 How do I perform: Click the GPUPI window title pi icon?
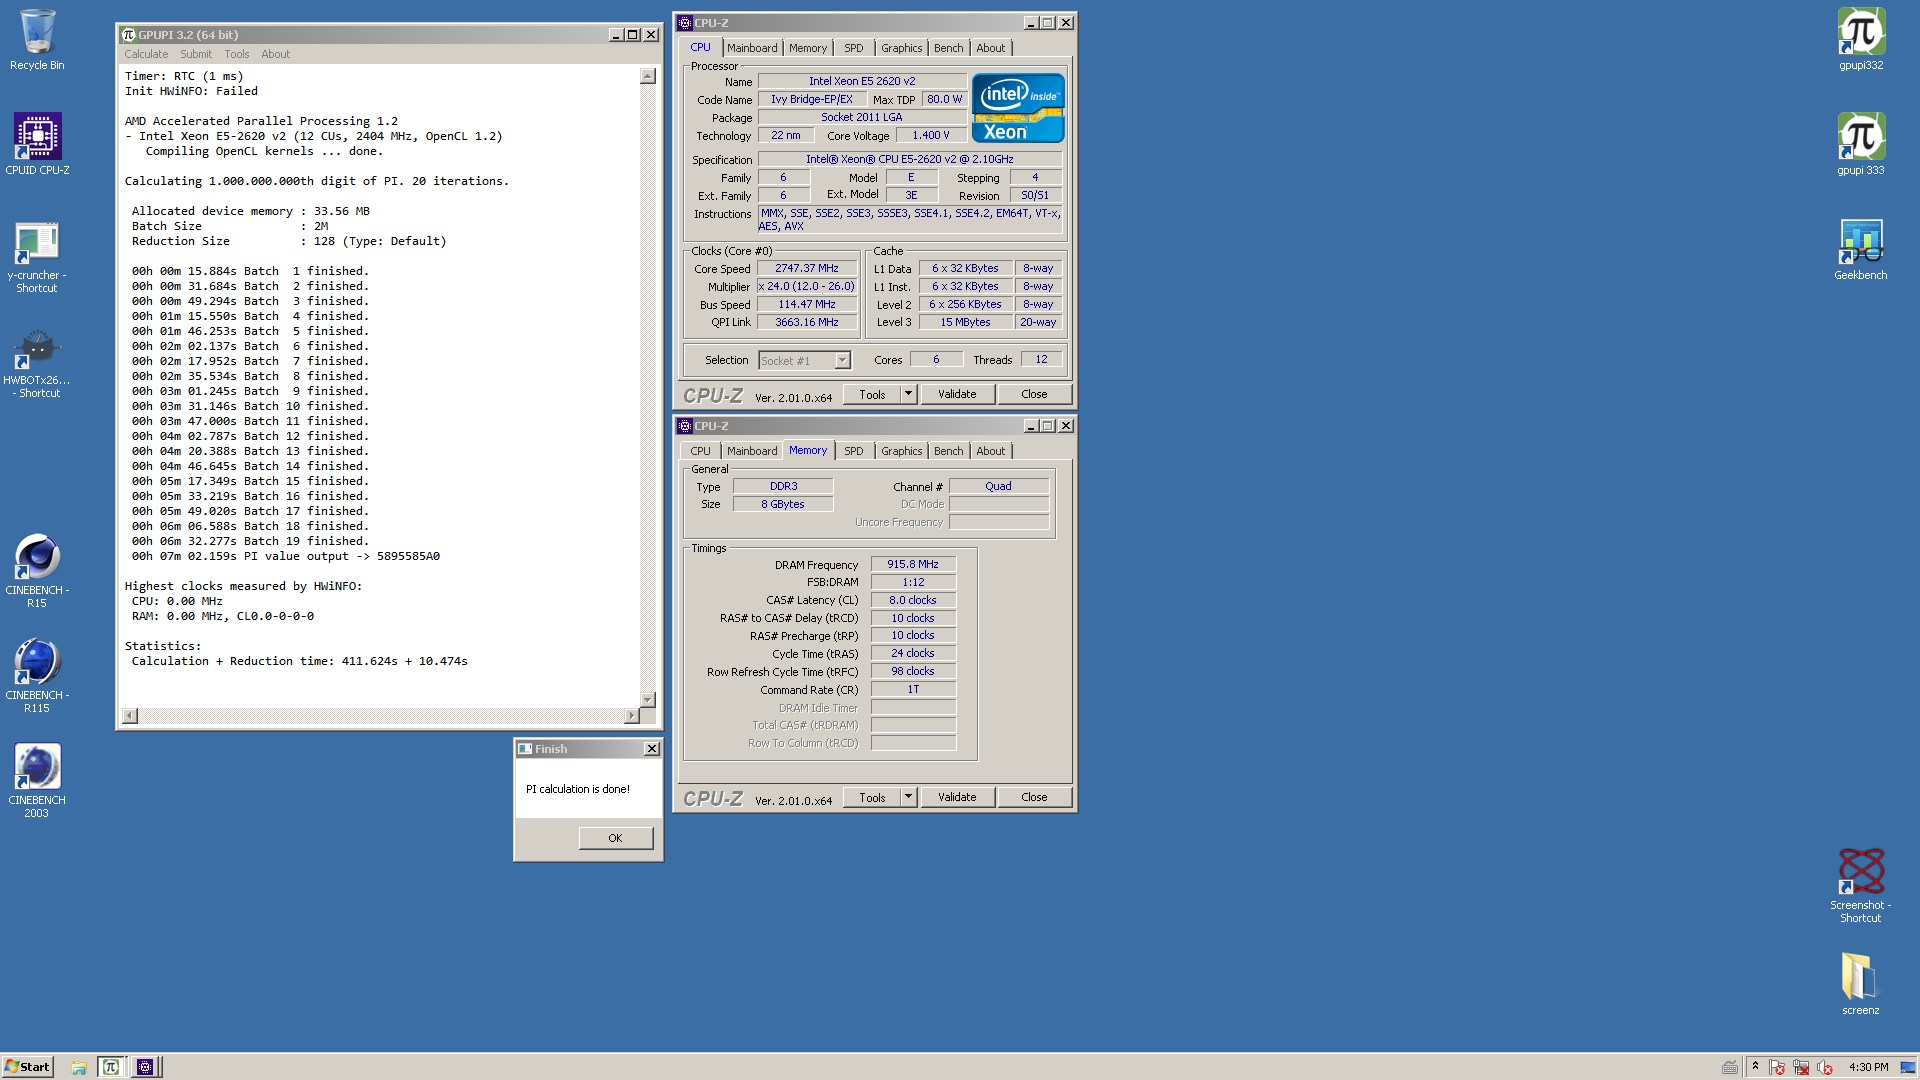[128, 35]
